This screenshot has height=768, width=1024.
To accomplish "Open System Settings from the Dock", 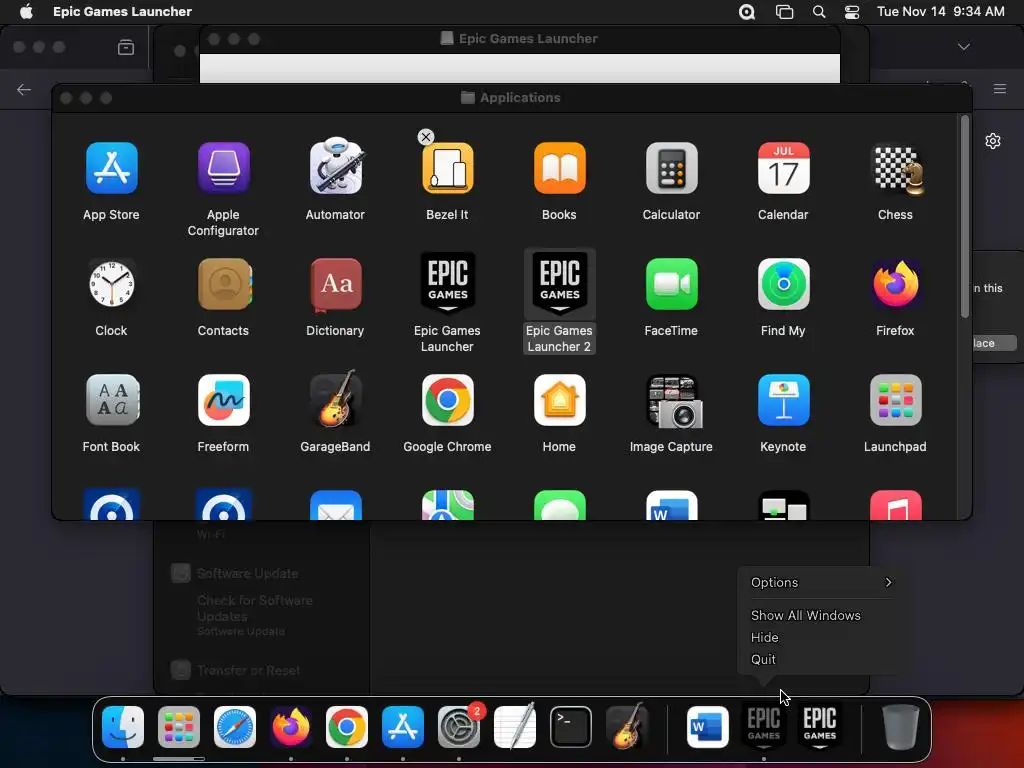I will [459, 727].
